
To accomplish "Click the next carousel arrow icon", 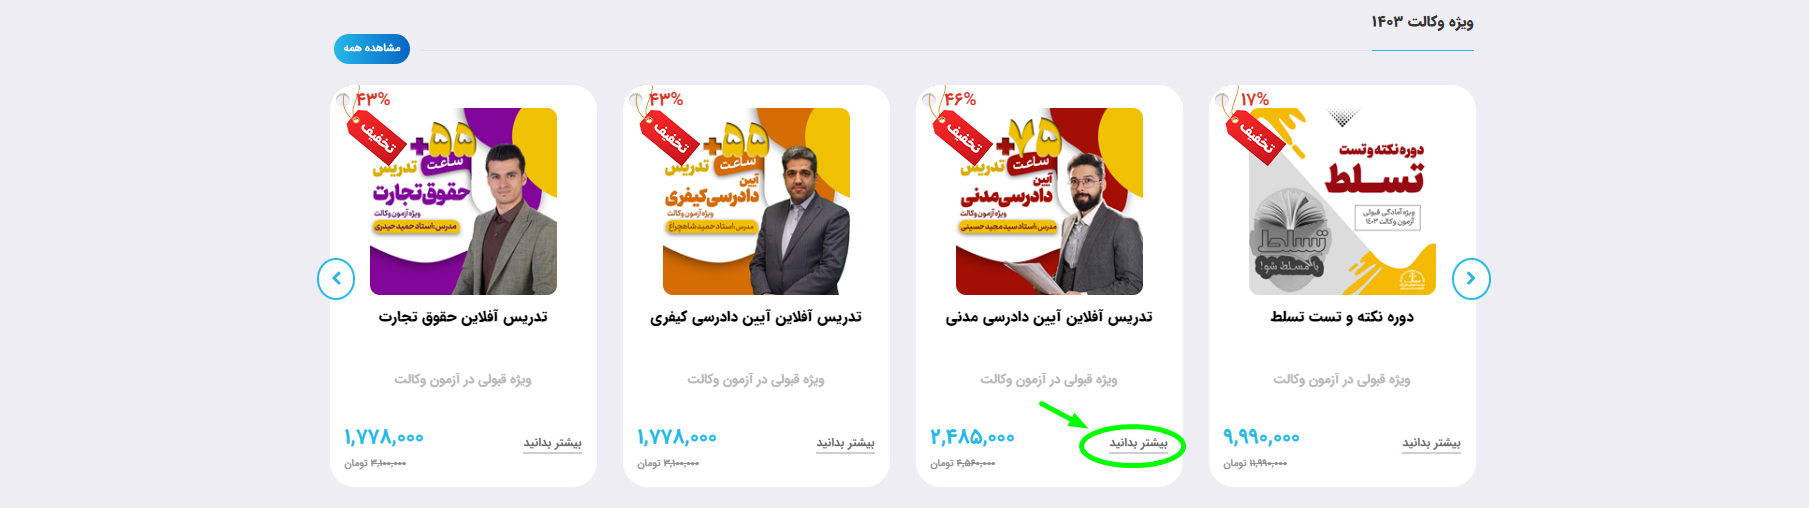I will [x=1471, y=279].
